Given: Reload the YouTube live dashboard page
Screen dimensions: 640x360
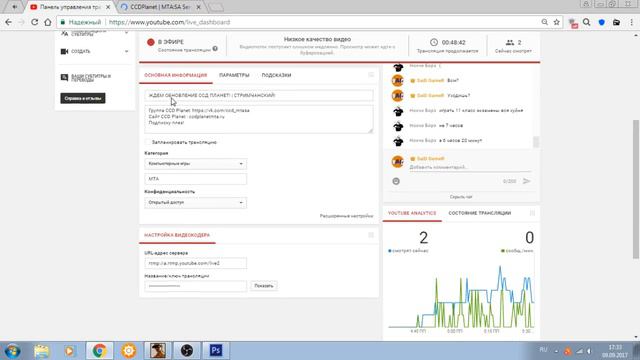Looking at the screenshot, I should click(35, 22).
